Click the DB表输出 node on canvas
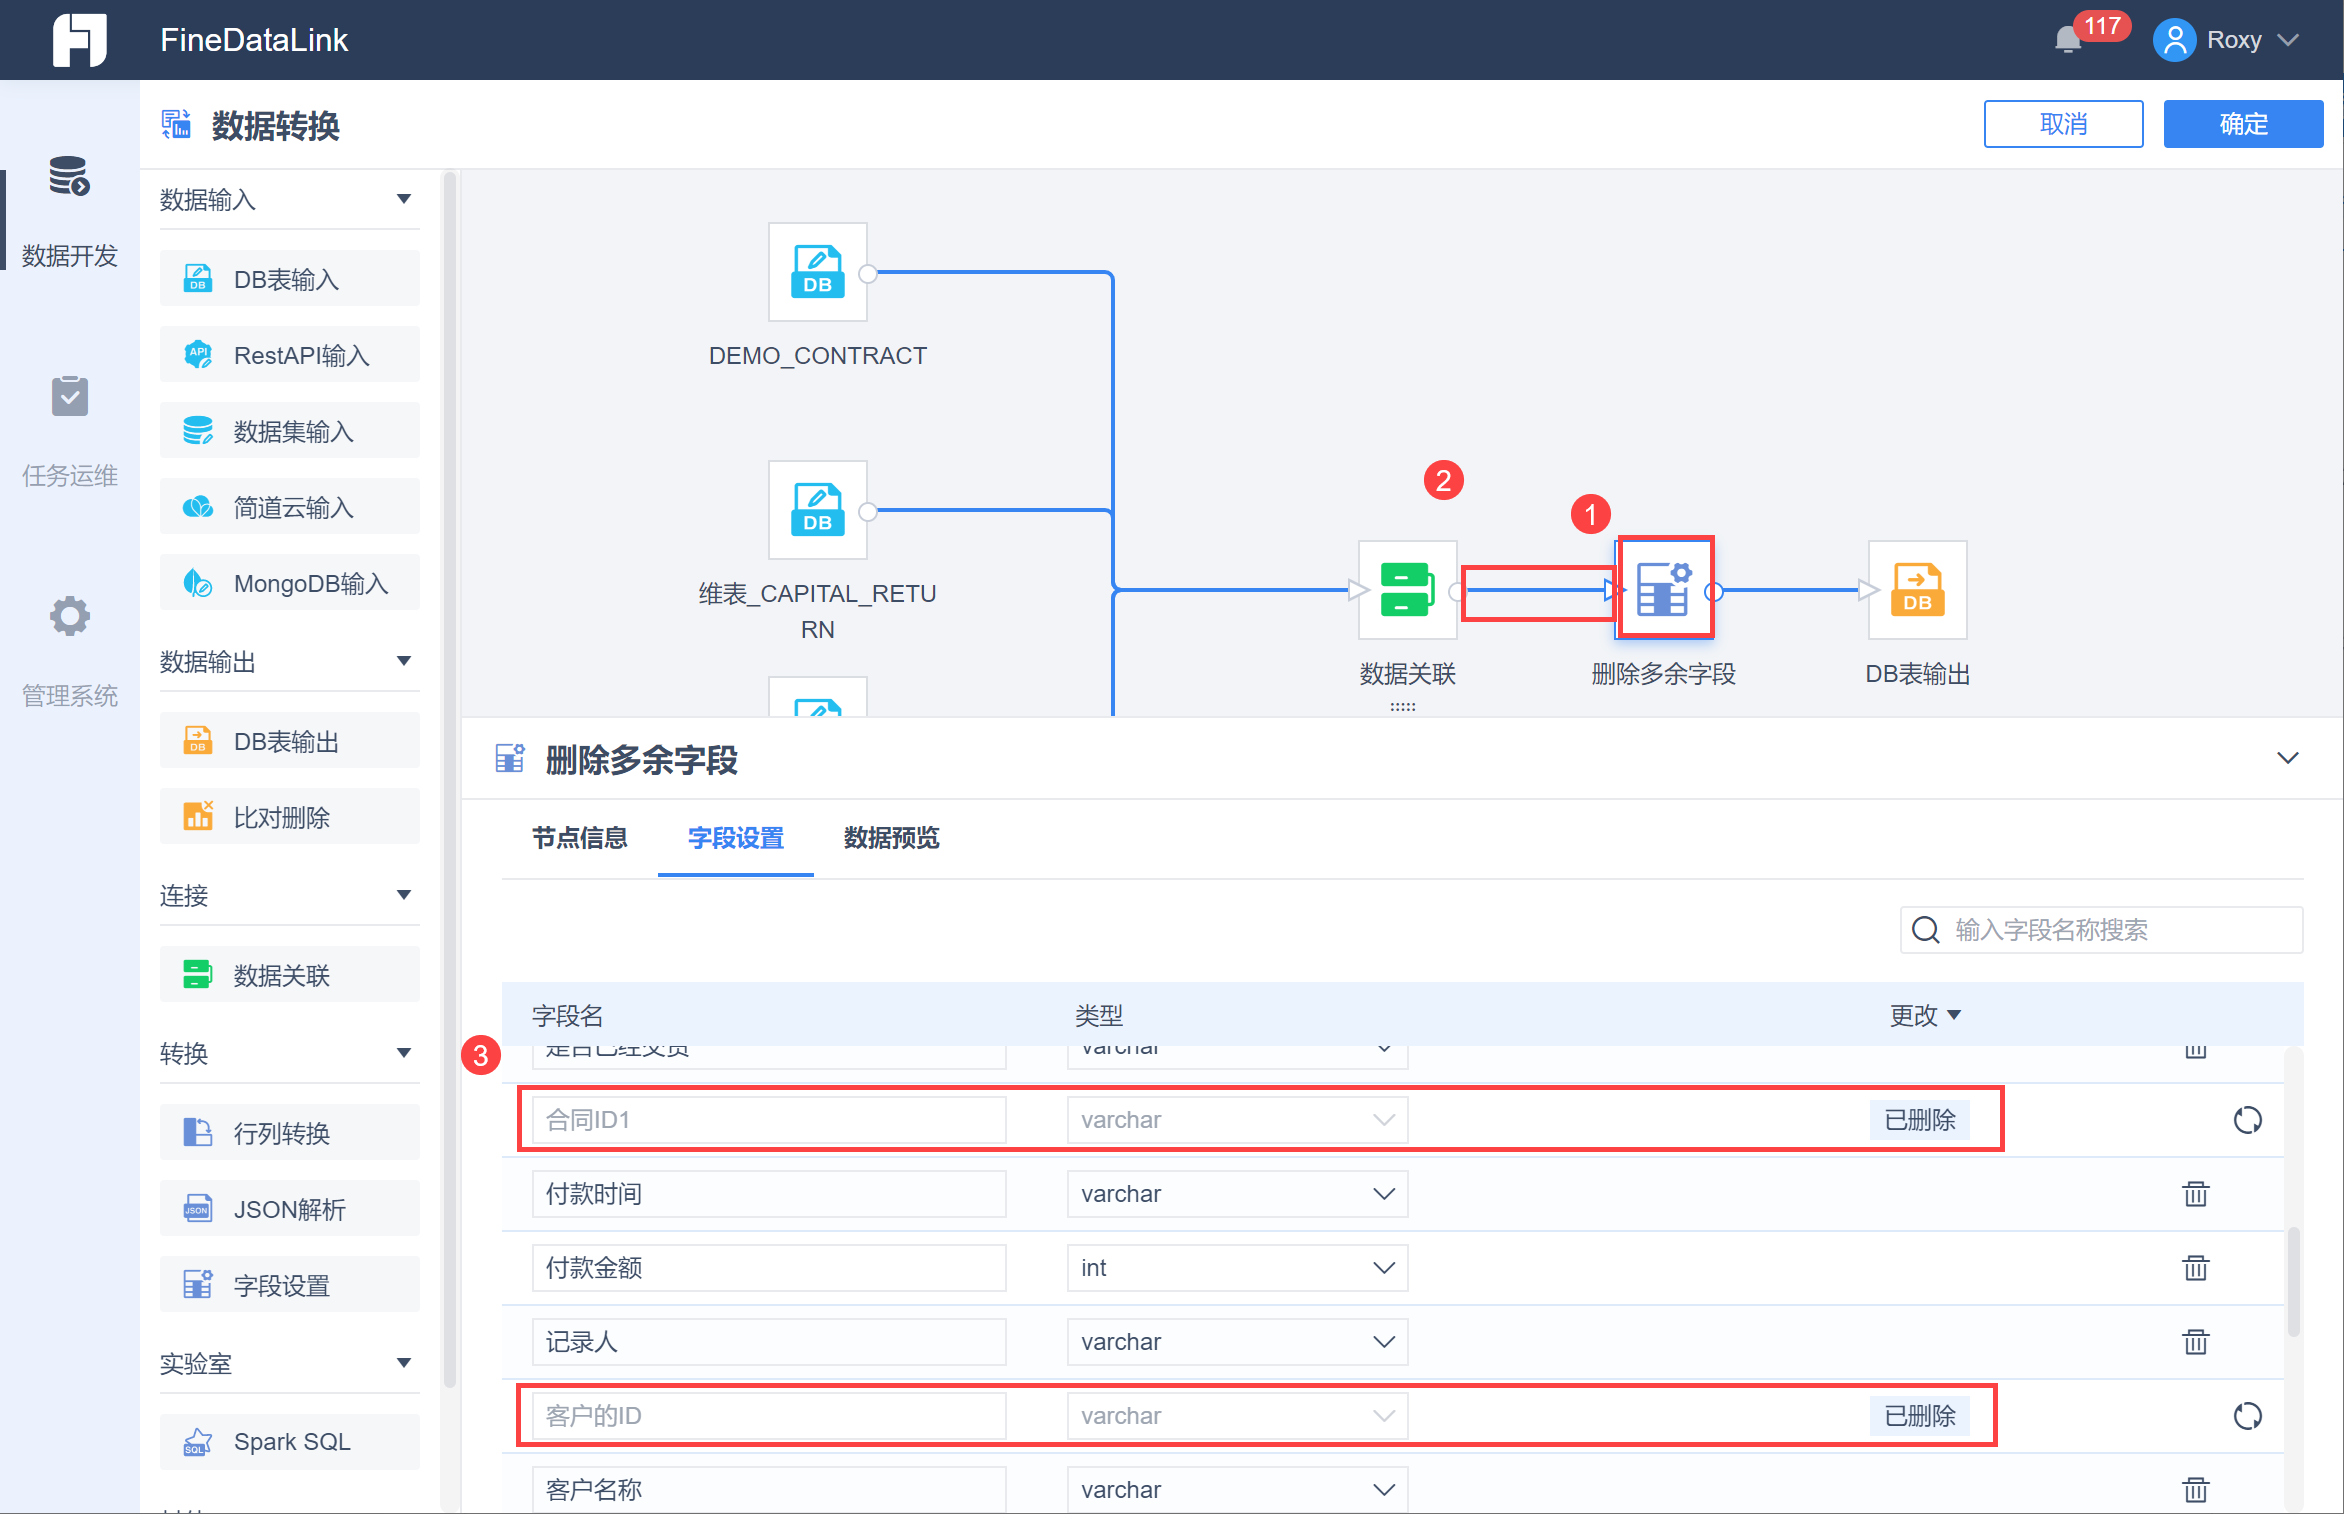This screenshot has height=1514, width=2344. 1916,590
